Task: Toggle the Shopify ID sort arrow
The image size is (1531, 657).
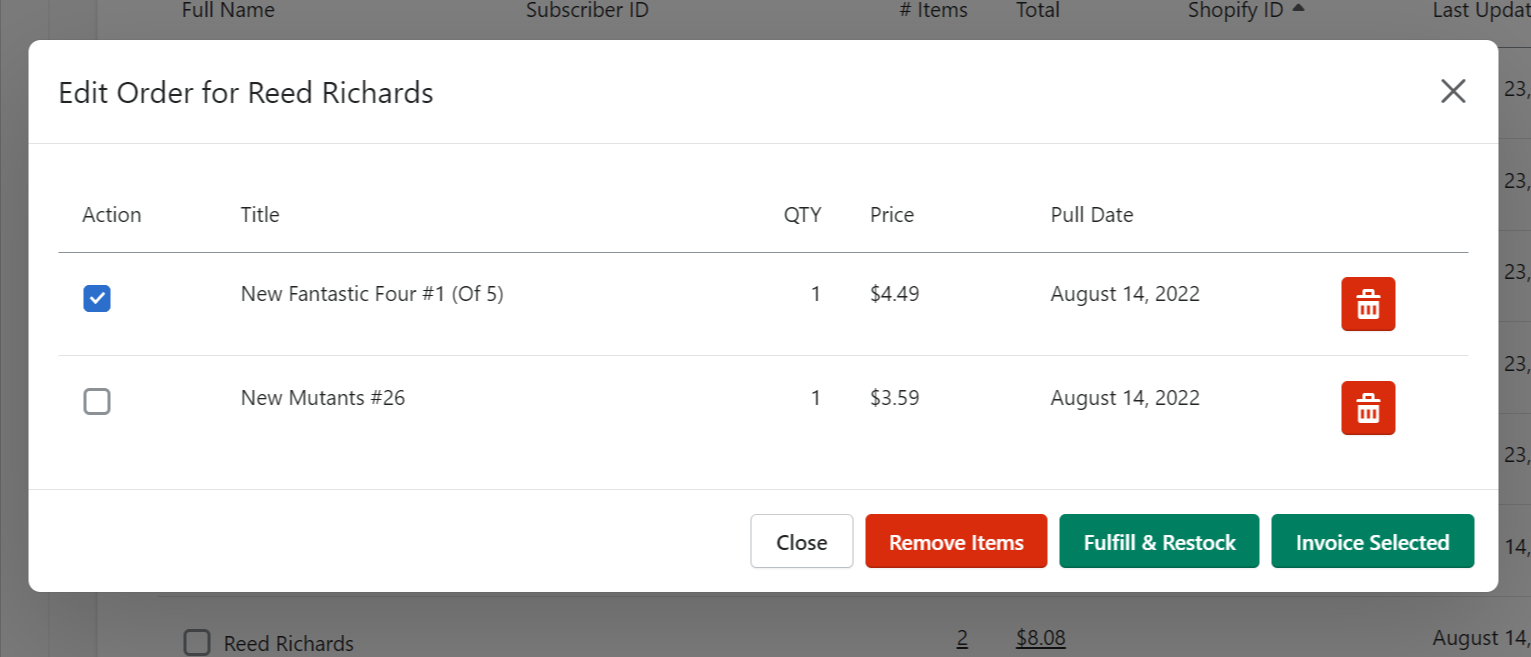Action: (x=1298, y=9)
